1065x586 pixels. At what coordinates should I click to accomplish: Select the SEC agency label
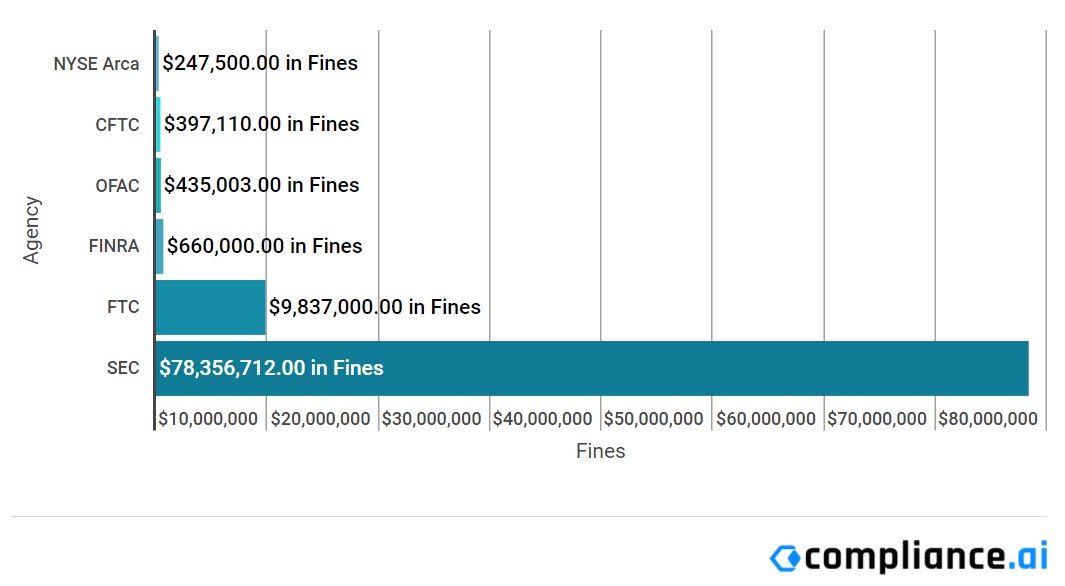coord(123,368)
